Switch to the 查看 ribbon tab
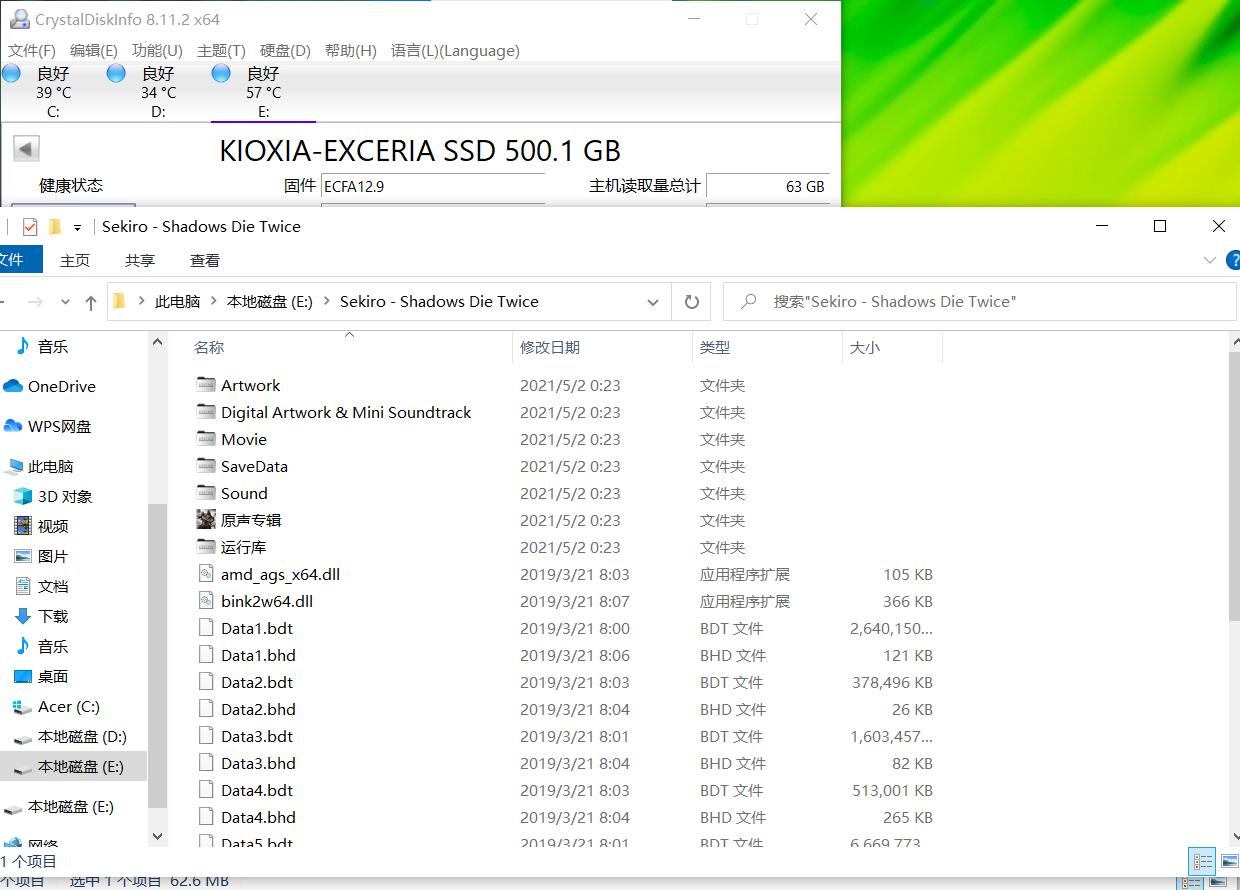Screen dimensions: 1240x890 click(x=205, y=260)
